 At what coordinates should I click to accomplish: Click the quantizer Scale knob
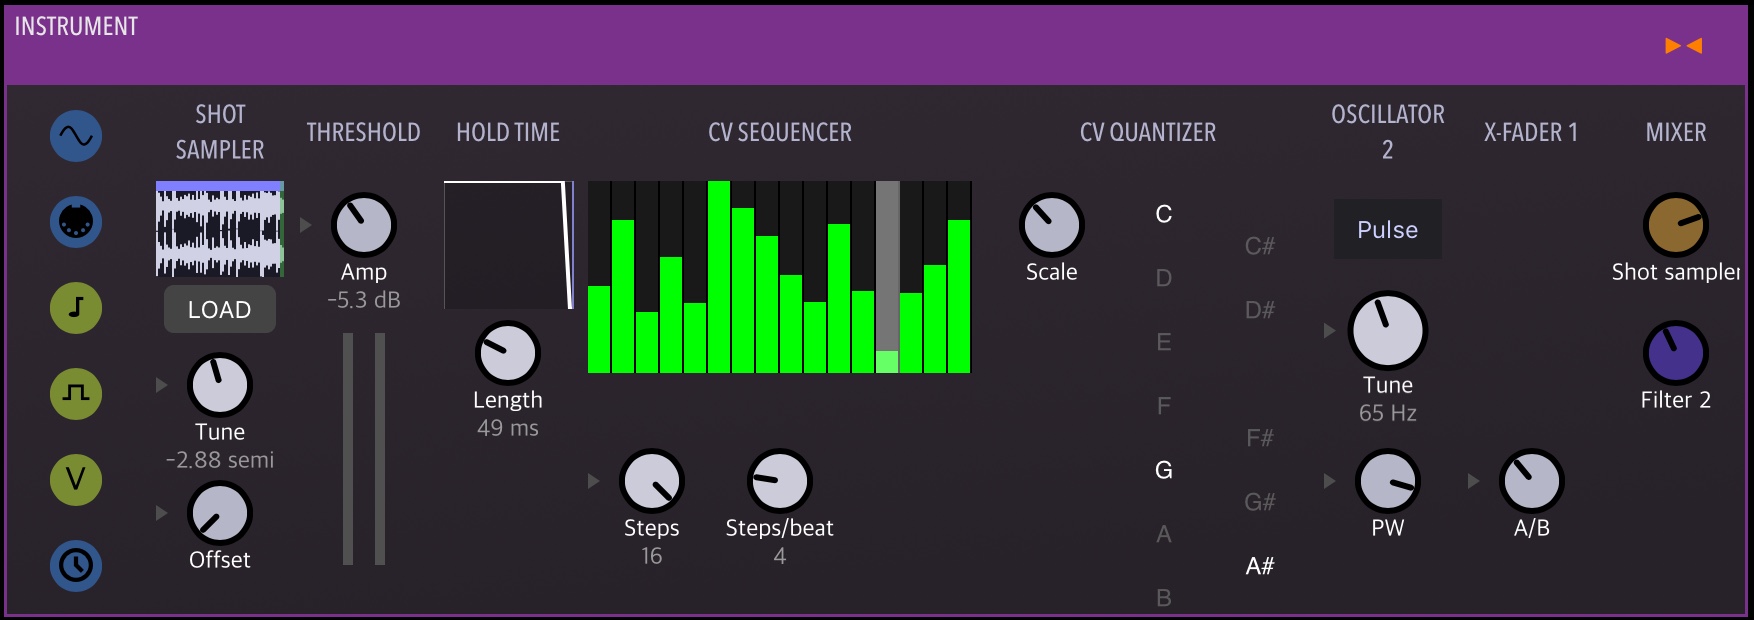click(1052, 225)
